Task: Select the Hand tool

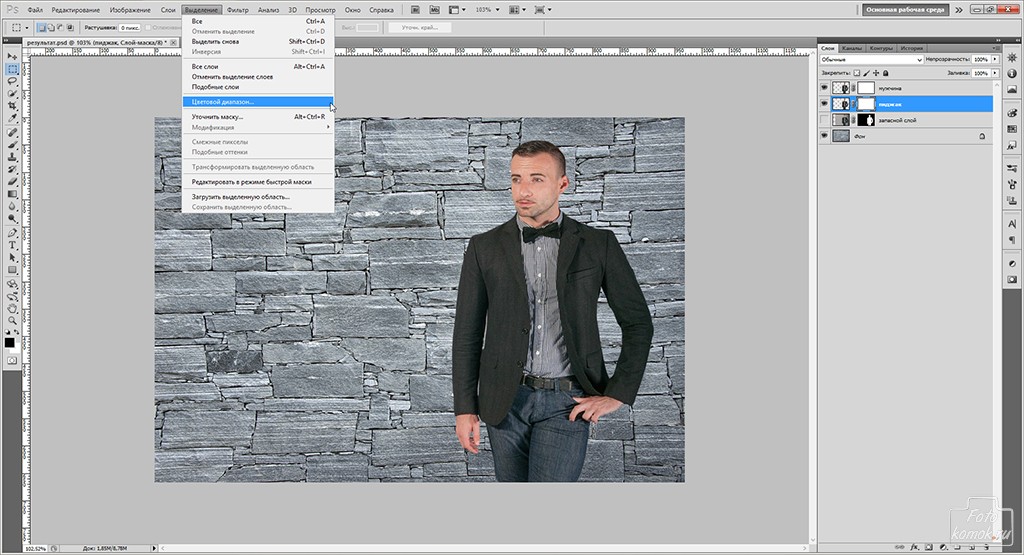Action: coord(12,308)
